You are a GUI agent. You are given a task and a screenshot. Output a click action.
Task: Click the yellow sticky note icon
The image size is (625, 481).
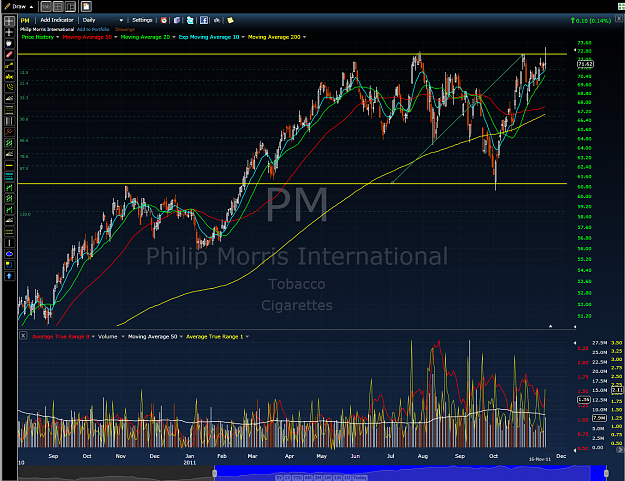(230, 20)
